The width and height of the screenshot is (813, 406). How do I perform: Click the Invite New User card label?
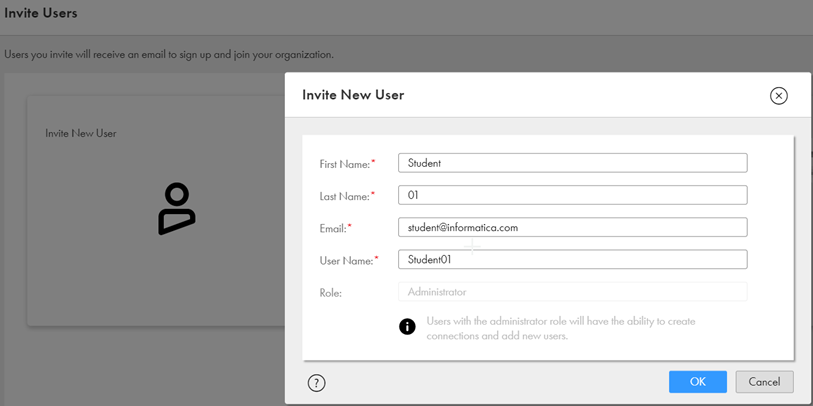coord(81,133)
